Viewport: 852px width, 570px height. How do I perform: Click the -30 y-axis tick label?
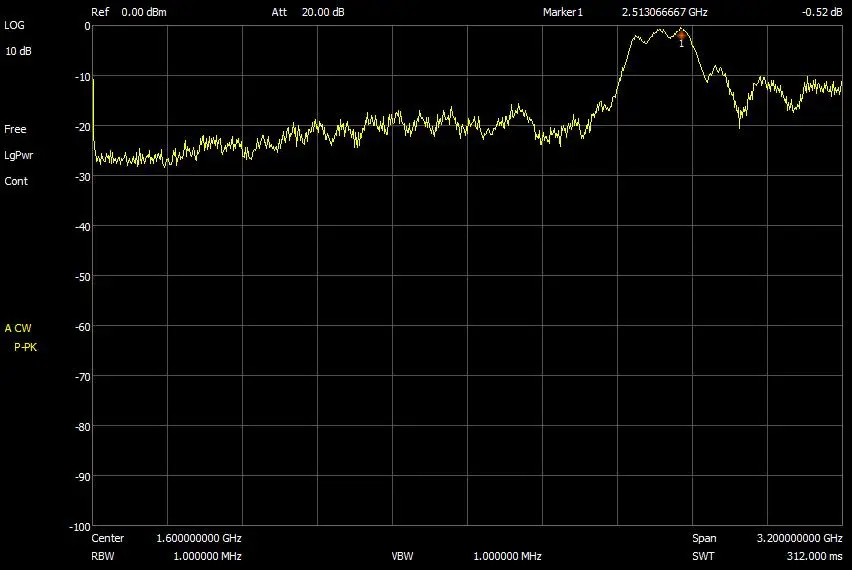click(83, 177)
